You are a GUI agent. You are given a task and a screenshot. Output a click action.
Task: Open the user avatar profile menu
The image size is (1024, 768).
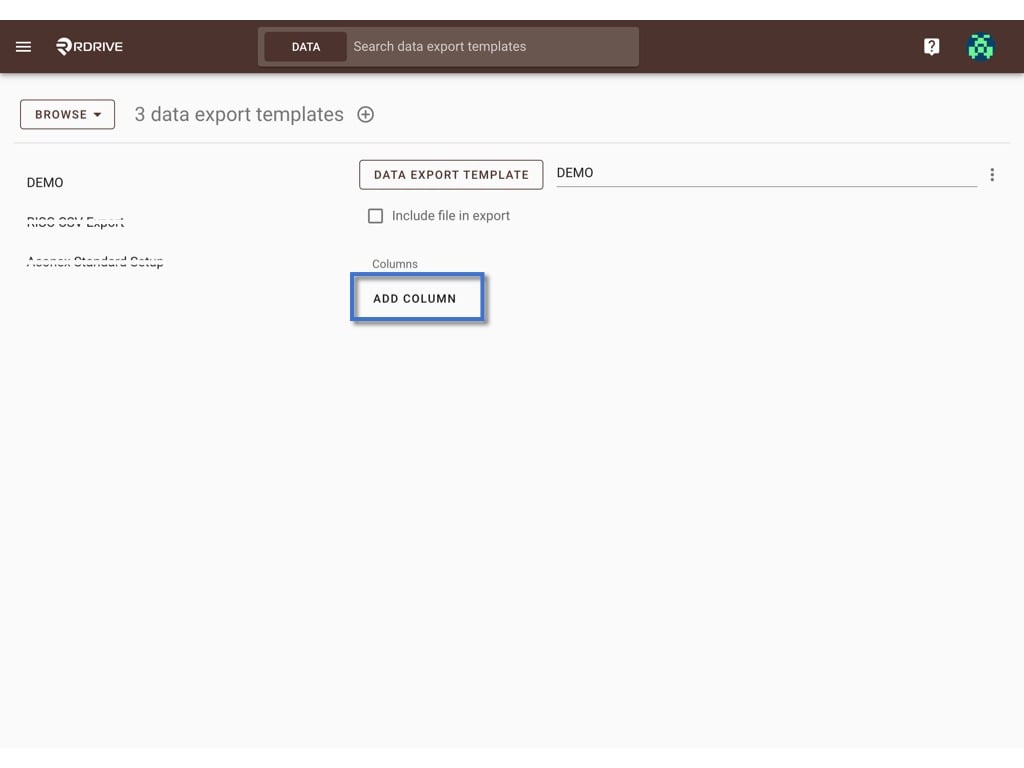980,46
